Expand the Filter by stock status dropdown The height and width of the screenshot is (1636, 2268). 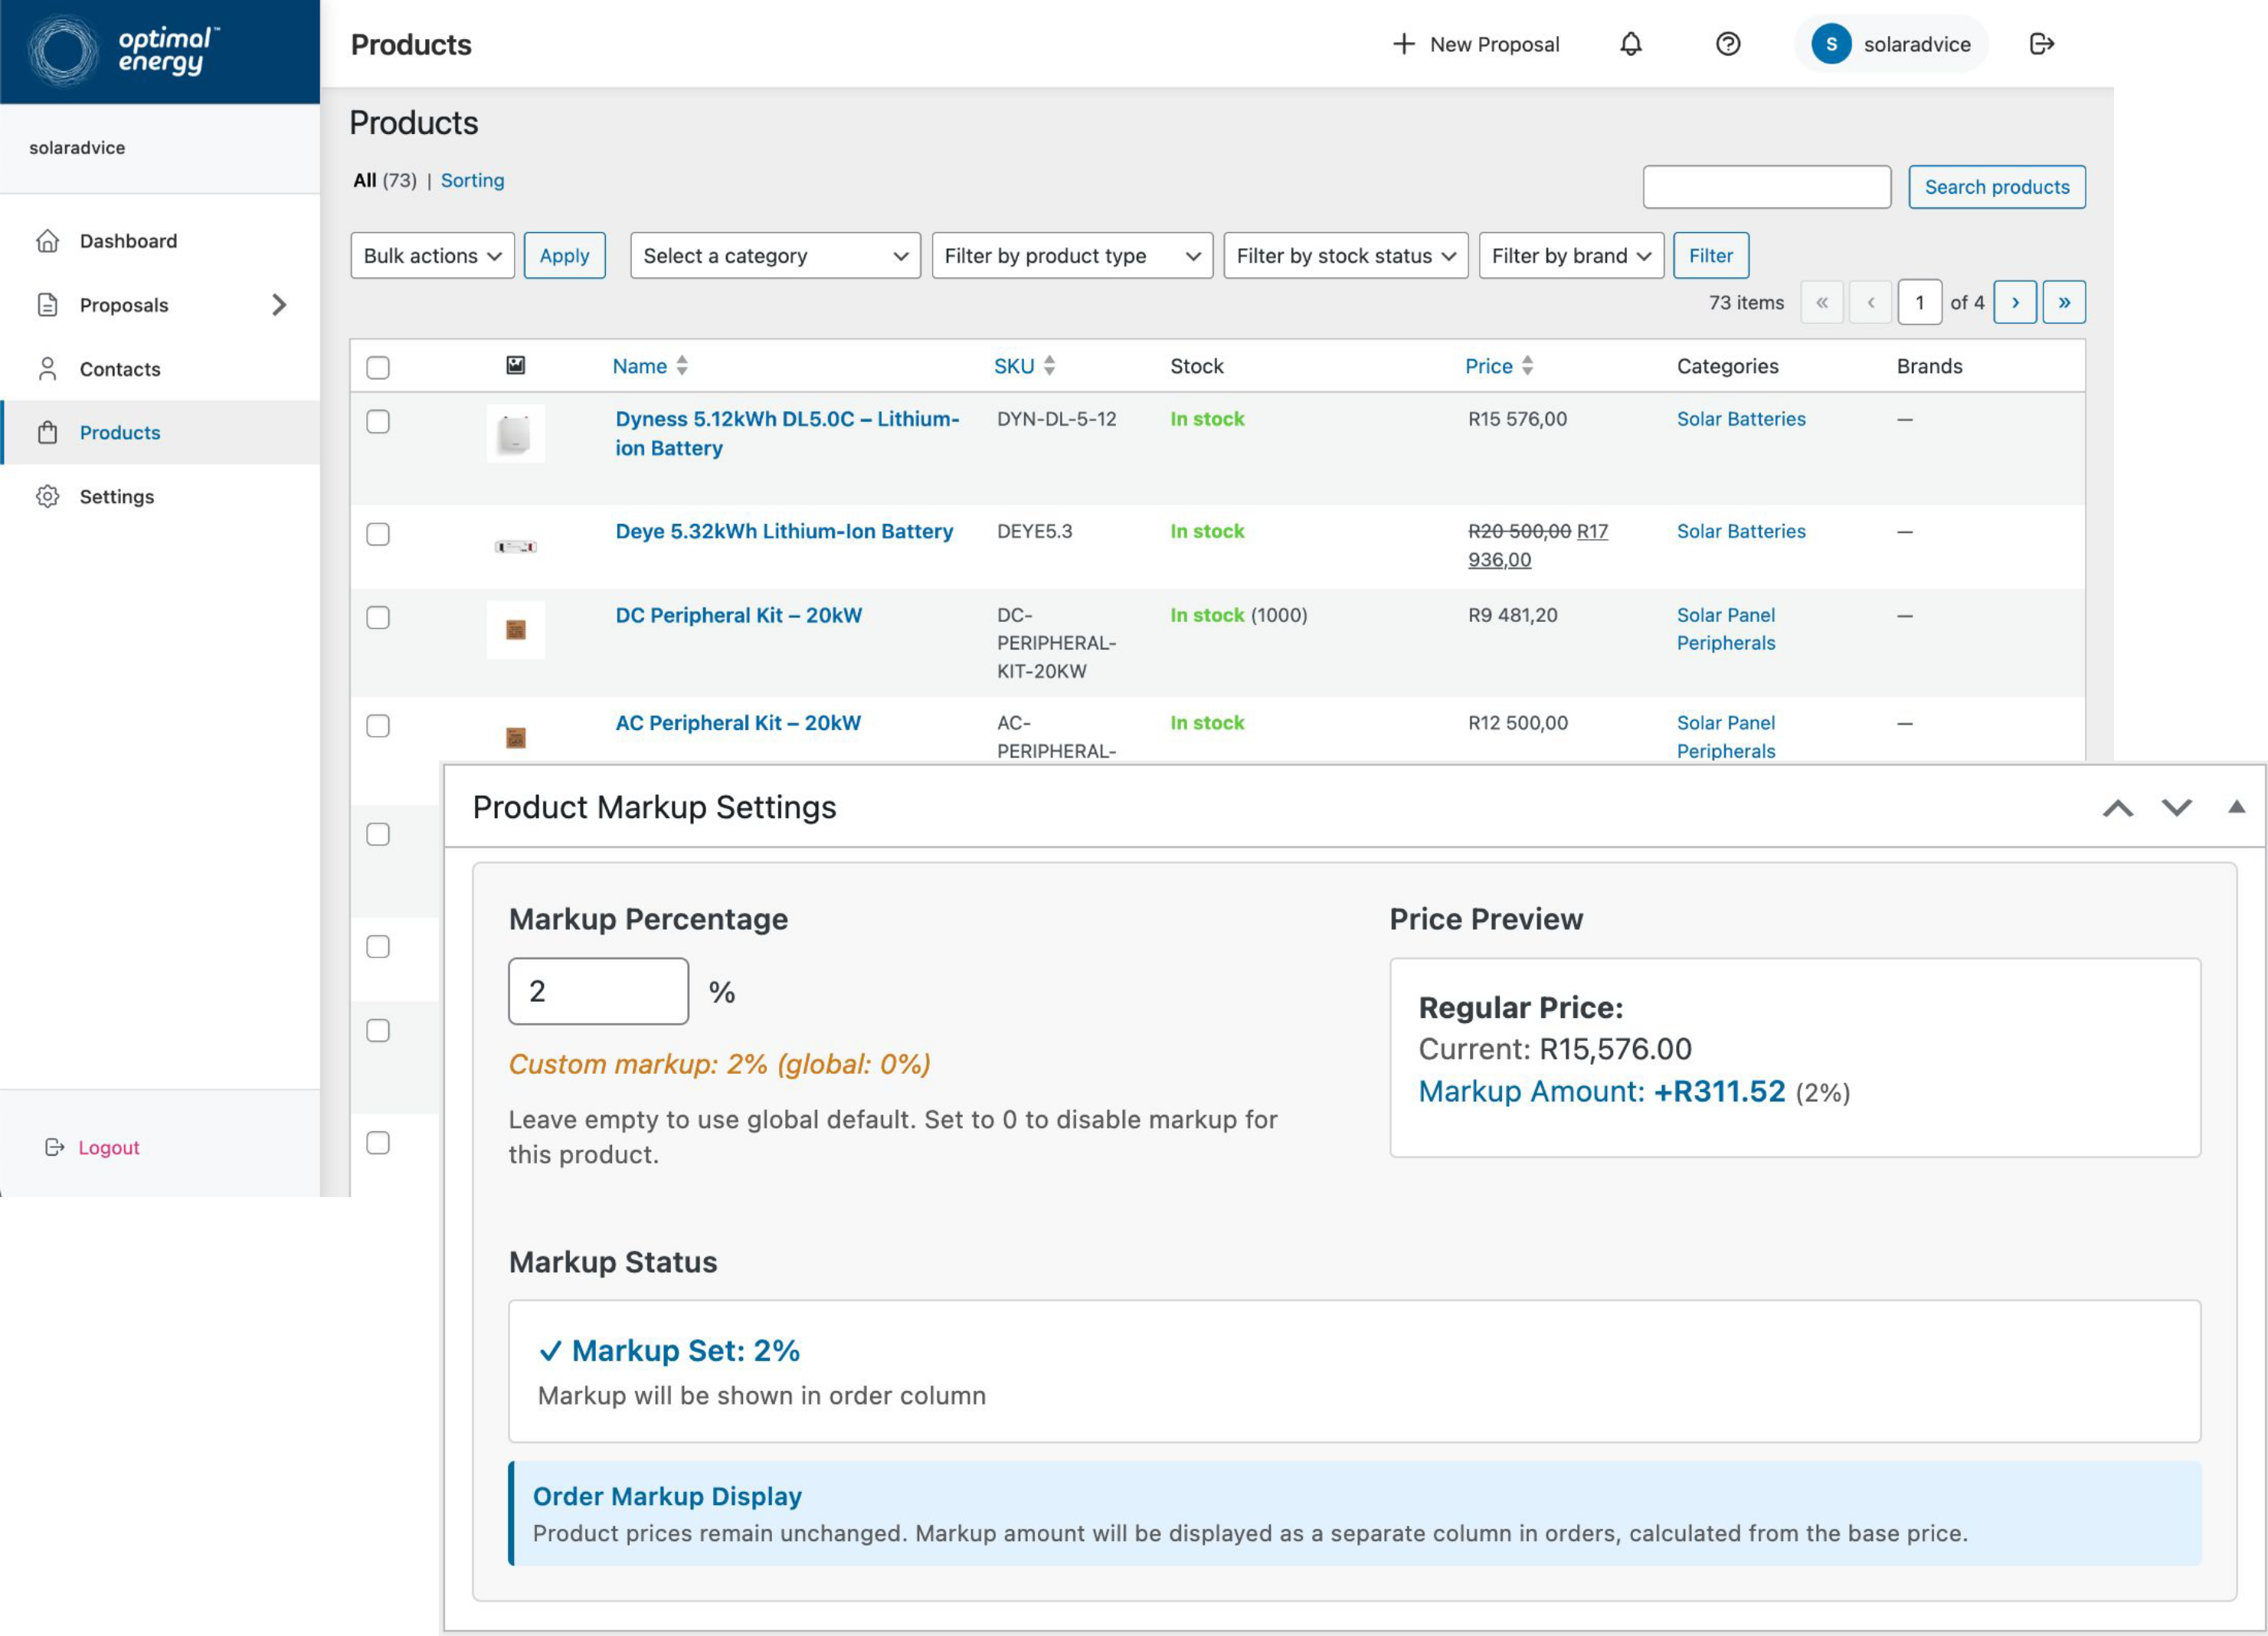[1345, 255]
